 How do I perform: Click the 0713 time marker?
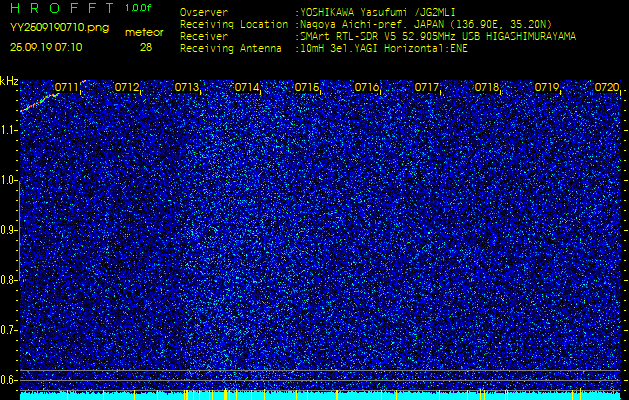(x=187, y=87)
